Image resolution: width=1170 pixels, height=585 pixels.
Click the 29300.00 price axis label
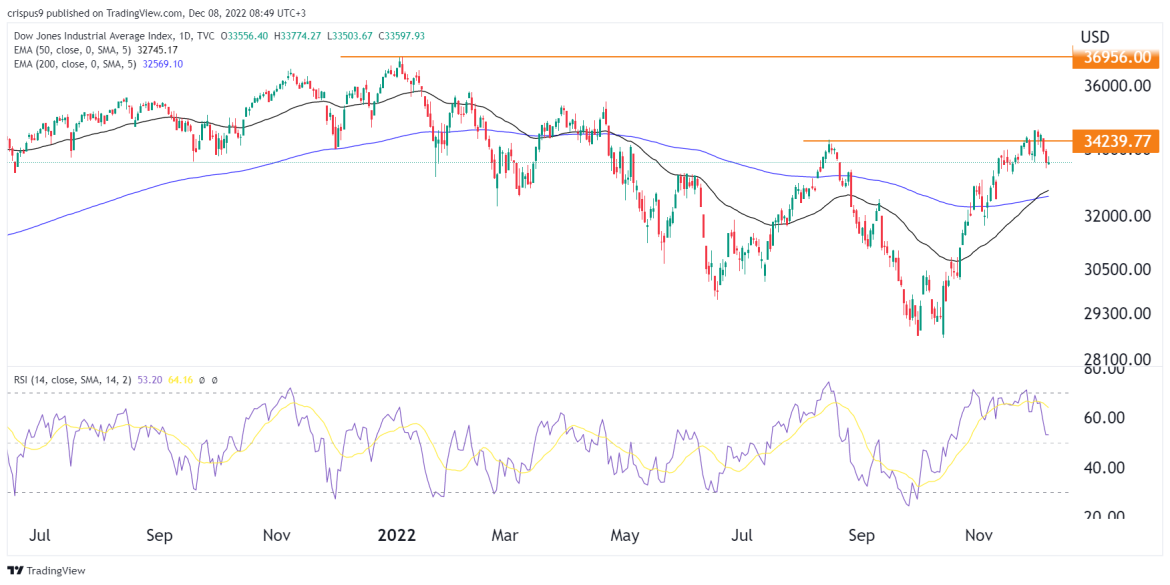coord(1115,314)
